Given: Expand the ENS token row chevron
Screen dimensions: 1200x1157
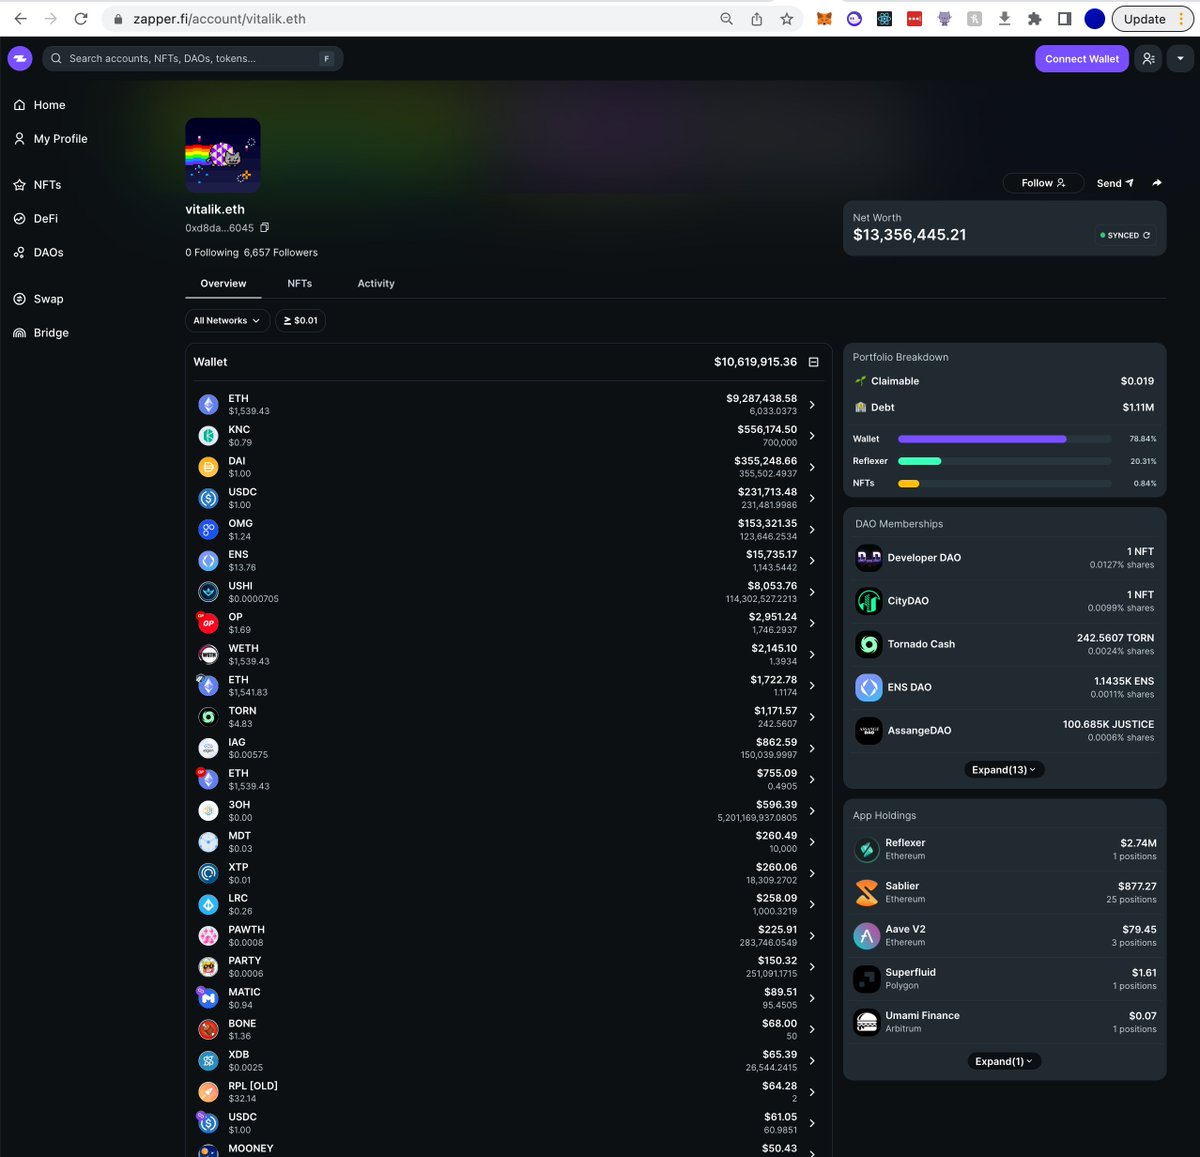Looking at the screenshot, I should [812, 561].
